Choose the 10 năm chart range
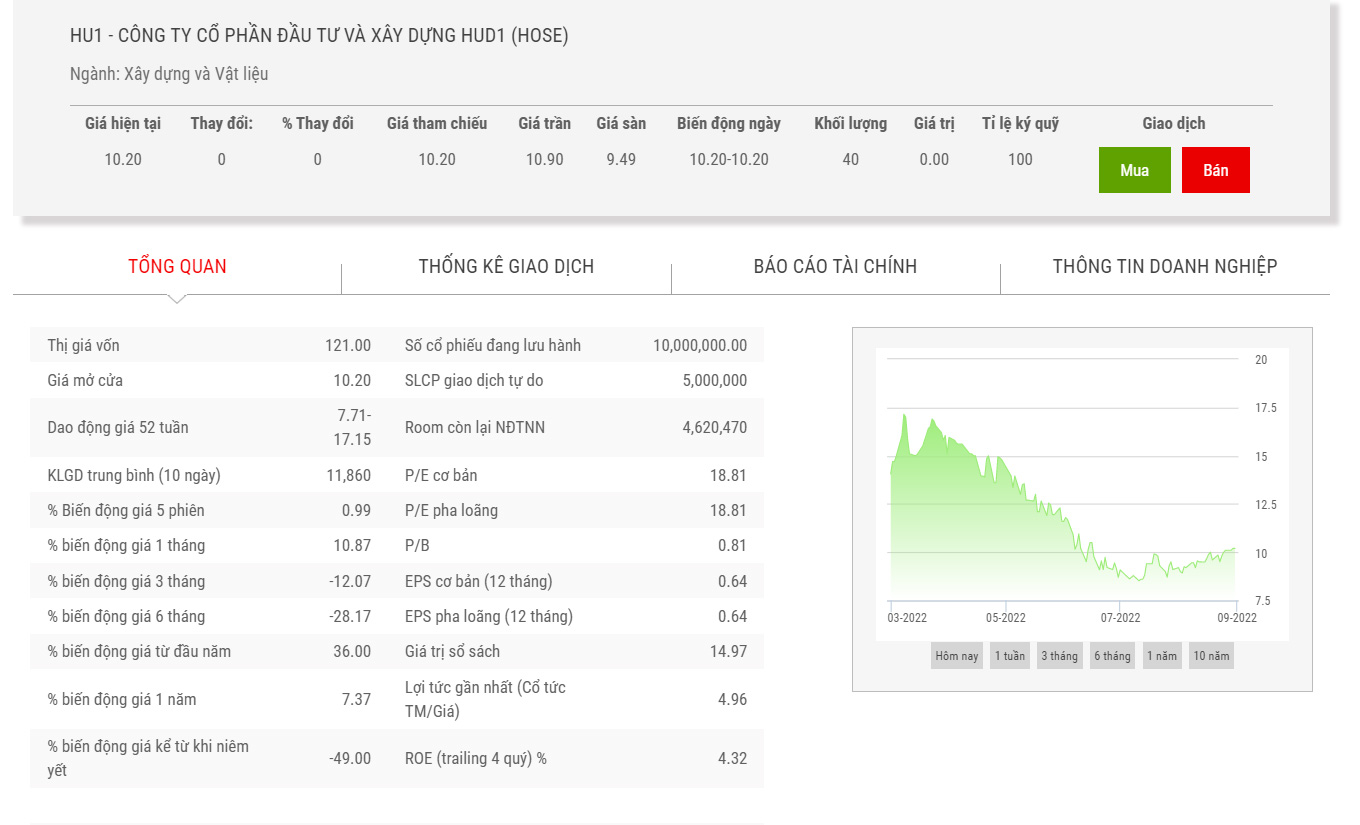This screenshot has height=825, width=1360. coord(1210,656)
